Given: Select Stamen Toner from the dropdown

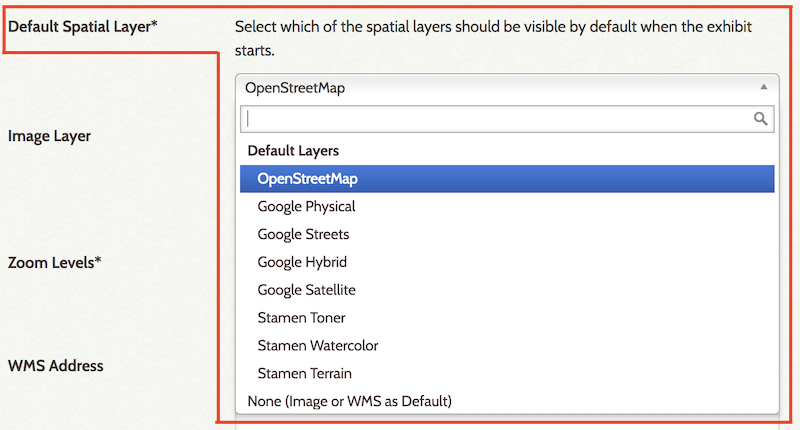Looking at the screenshot, I should click(301, 318).
